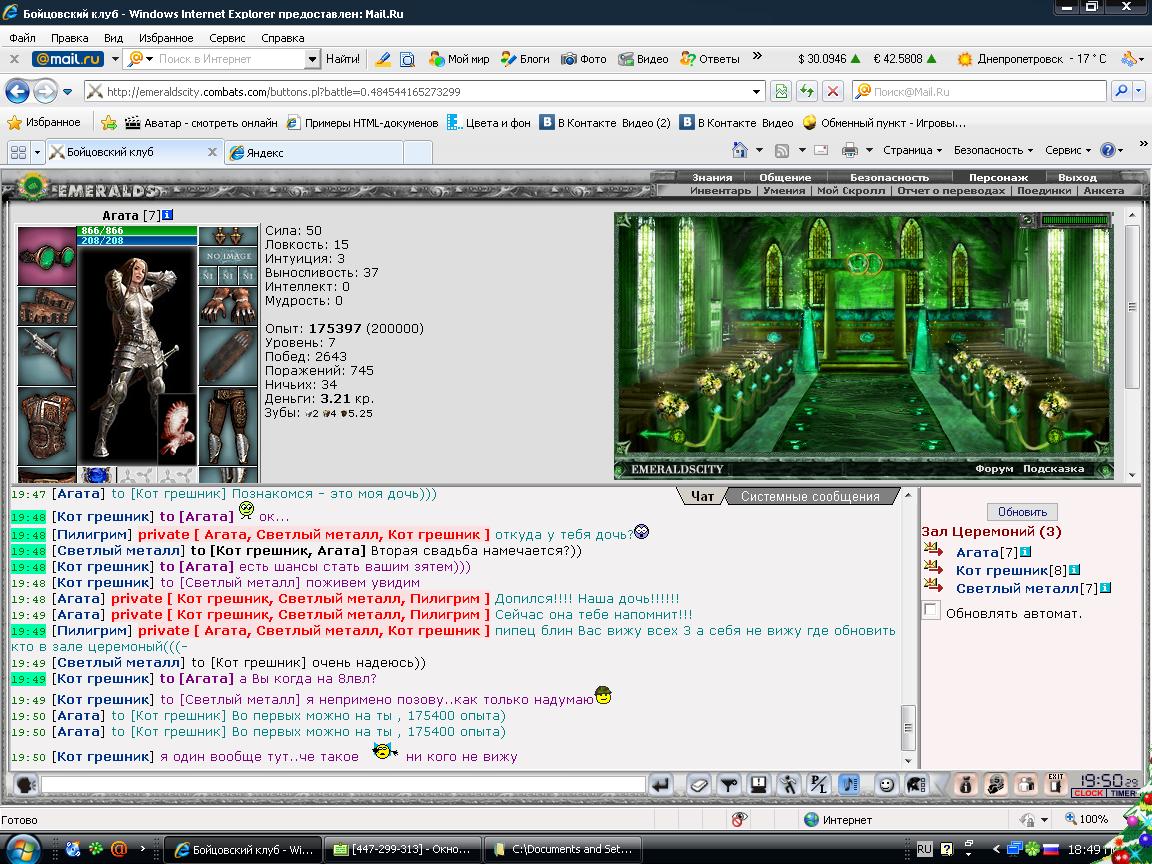1152x864 pixels.
Task: Open the zoom level 100% dropdown
Action: (1125, 819)
